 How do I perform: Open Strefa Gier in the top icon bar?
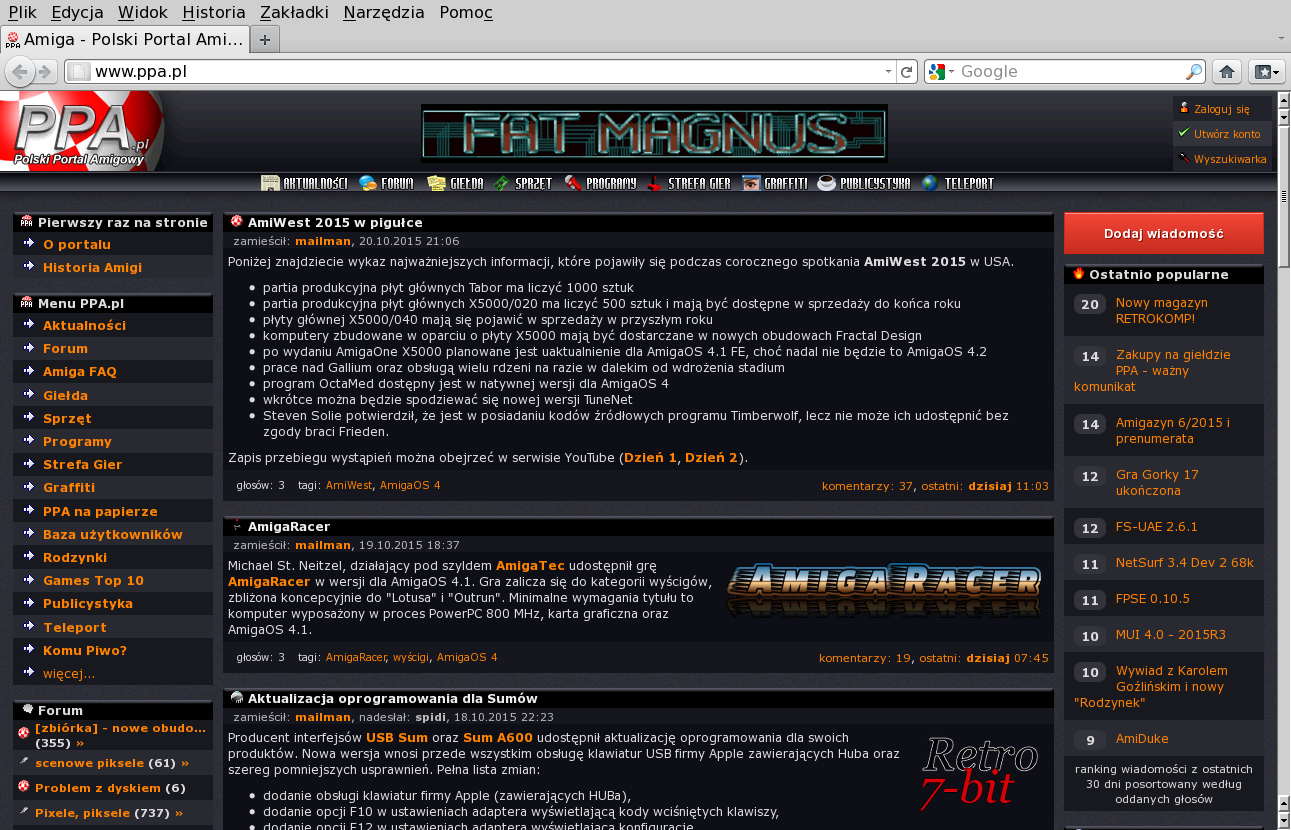689,183
